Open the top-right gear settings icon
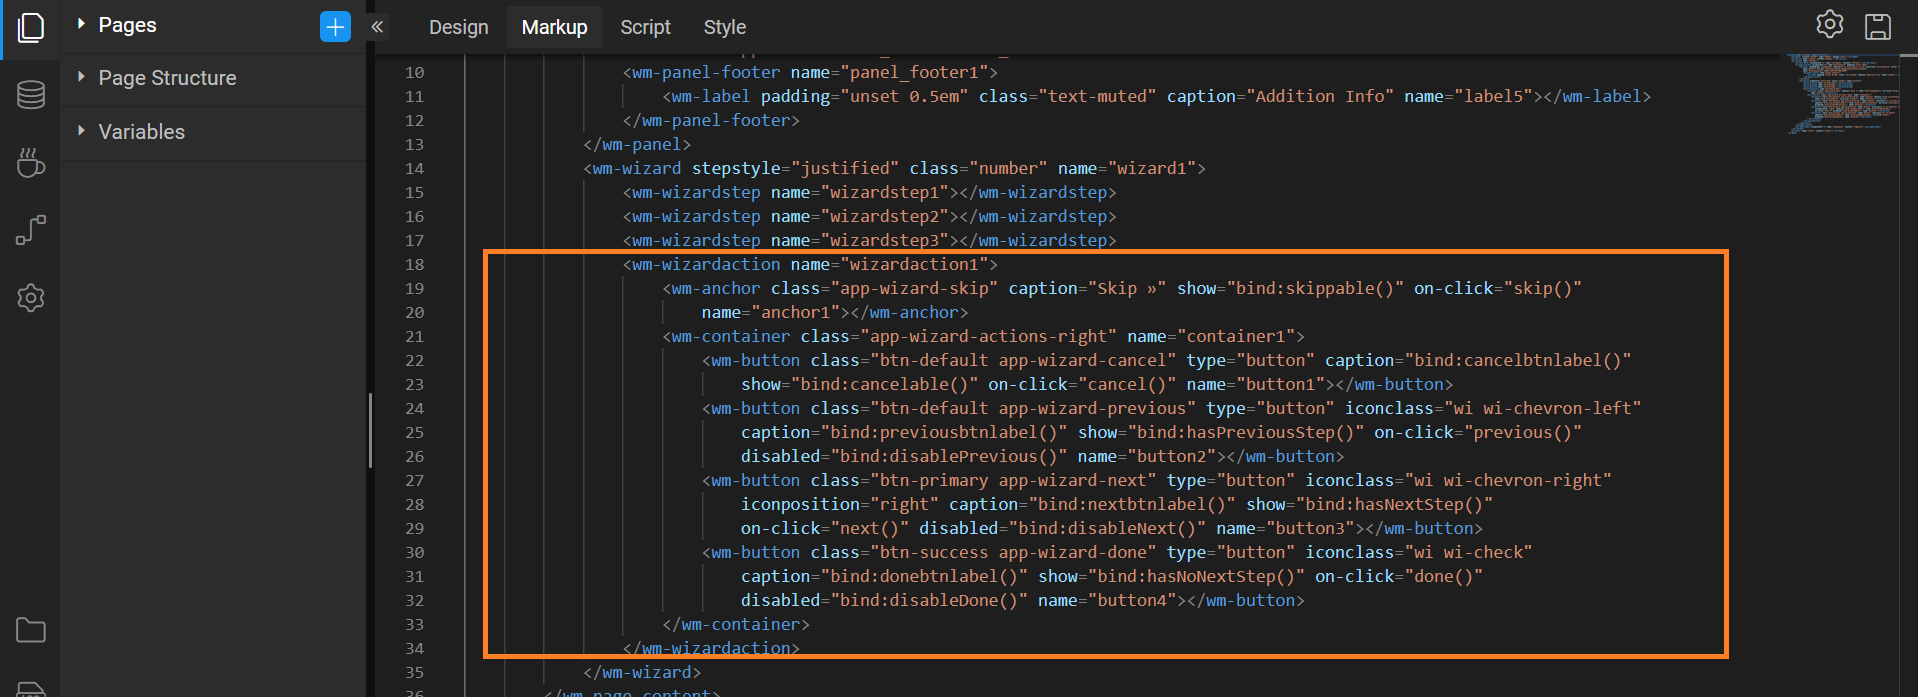The width and height of the screenshot is (1918, 697). 1829,24
